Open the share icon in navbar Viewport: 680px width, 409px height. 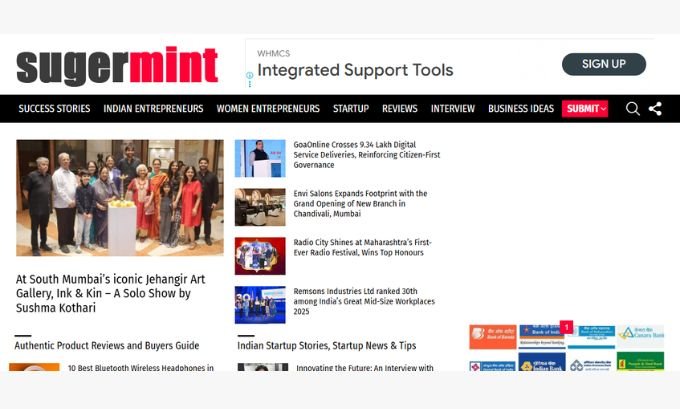(655, 108)
